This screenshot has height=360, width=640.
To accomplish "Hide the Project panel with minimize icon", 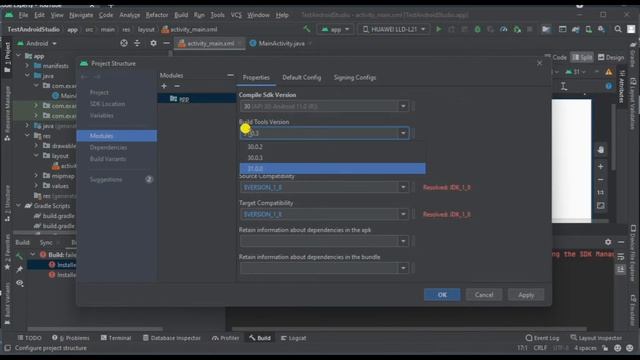I will [166, 43].
